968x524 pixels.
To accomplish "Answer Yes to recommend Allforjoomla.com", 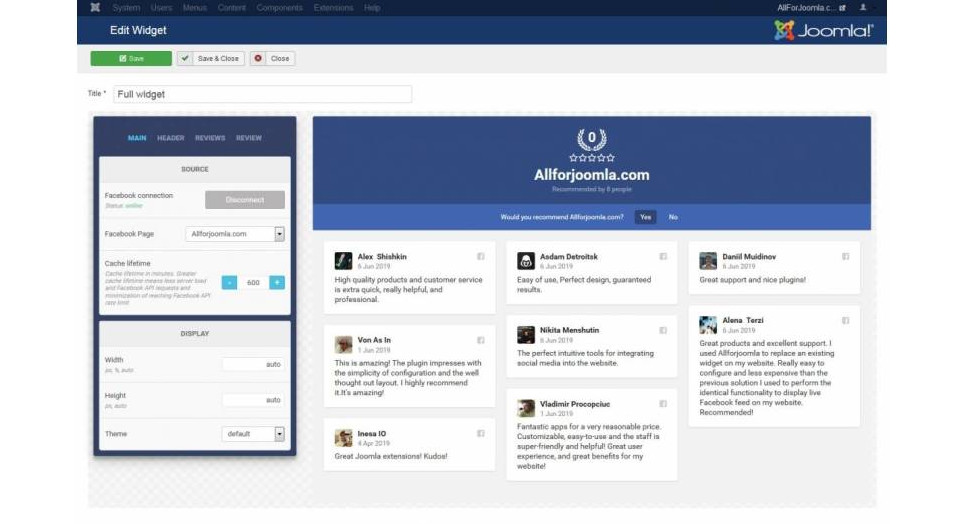I will (x=645, y=217).
